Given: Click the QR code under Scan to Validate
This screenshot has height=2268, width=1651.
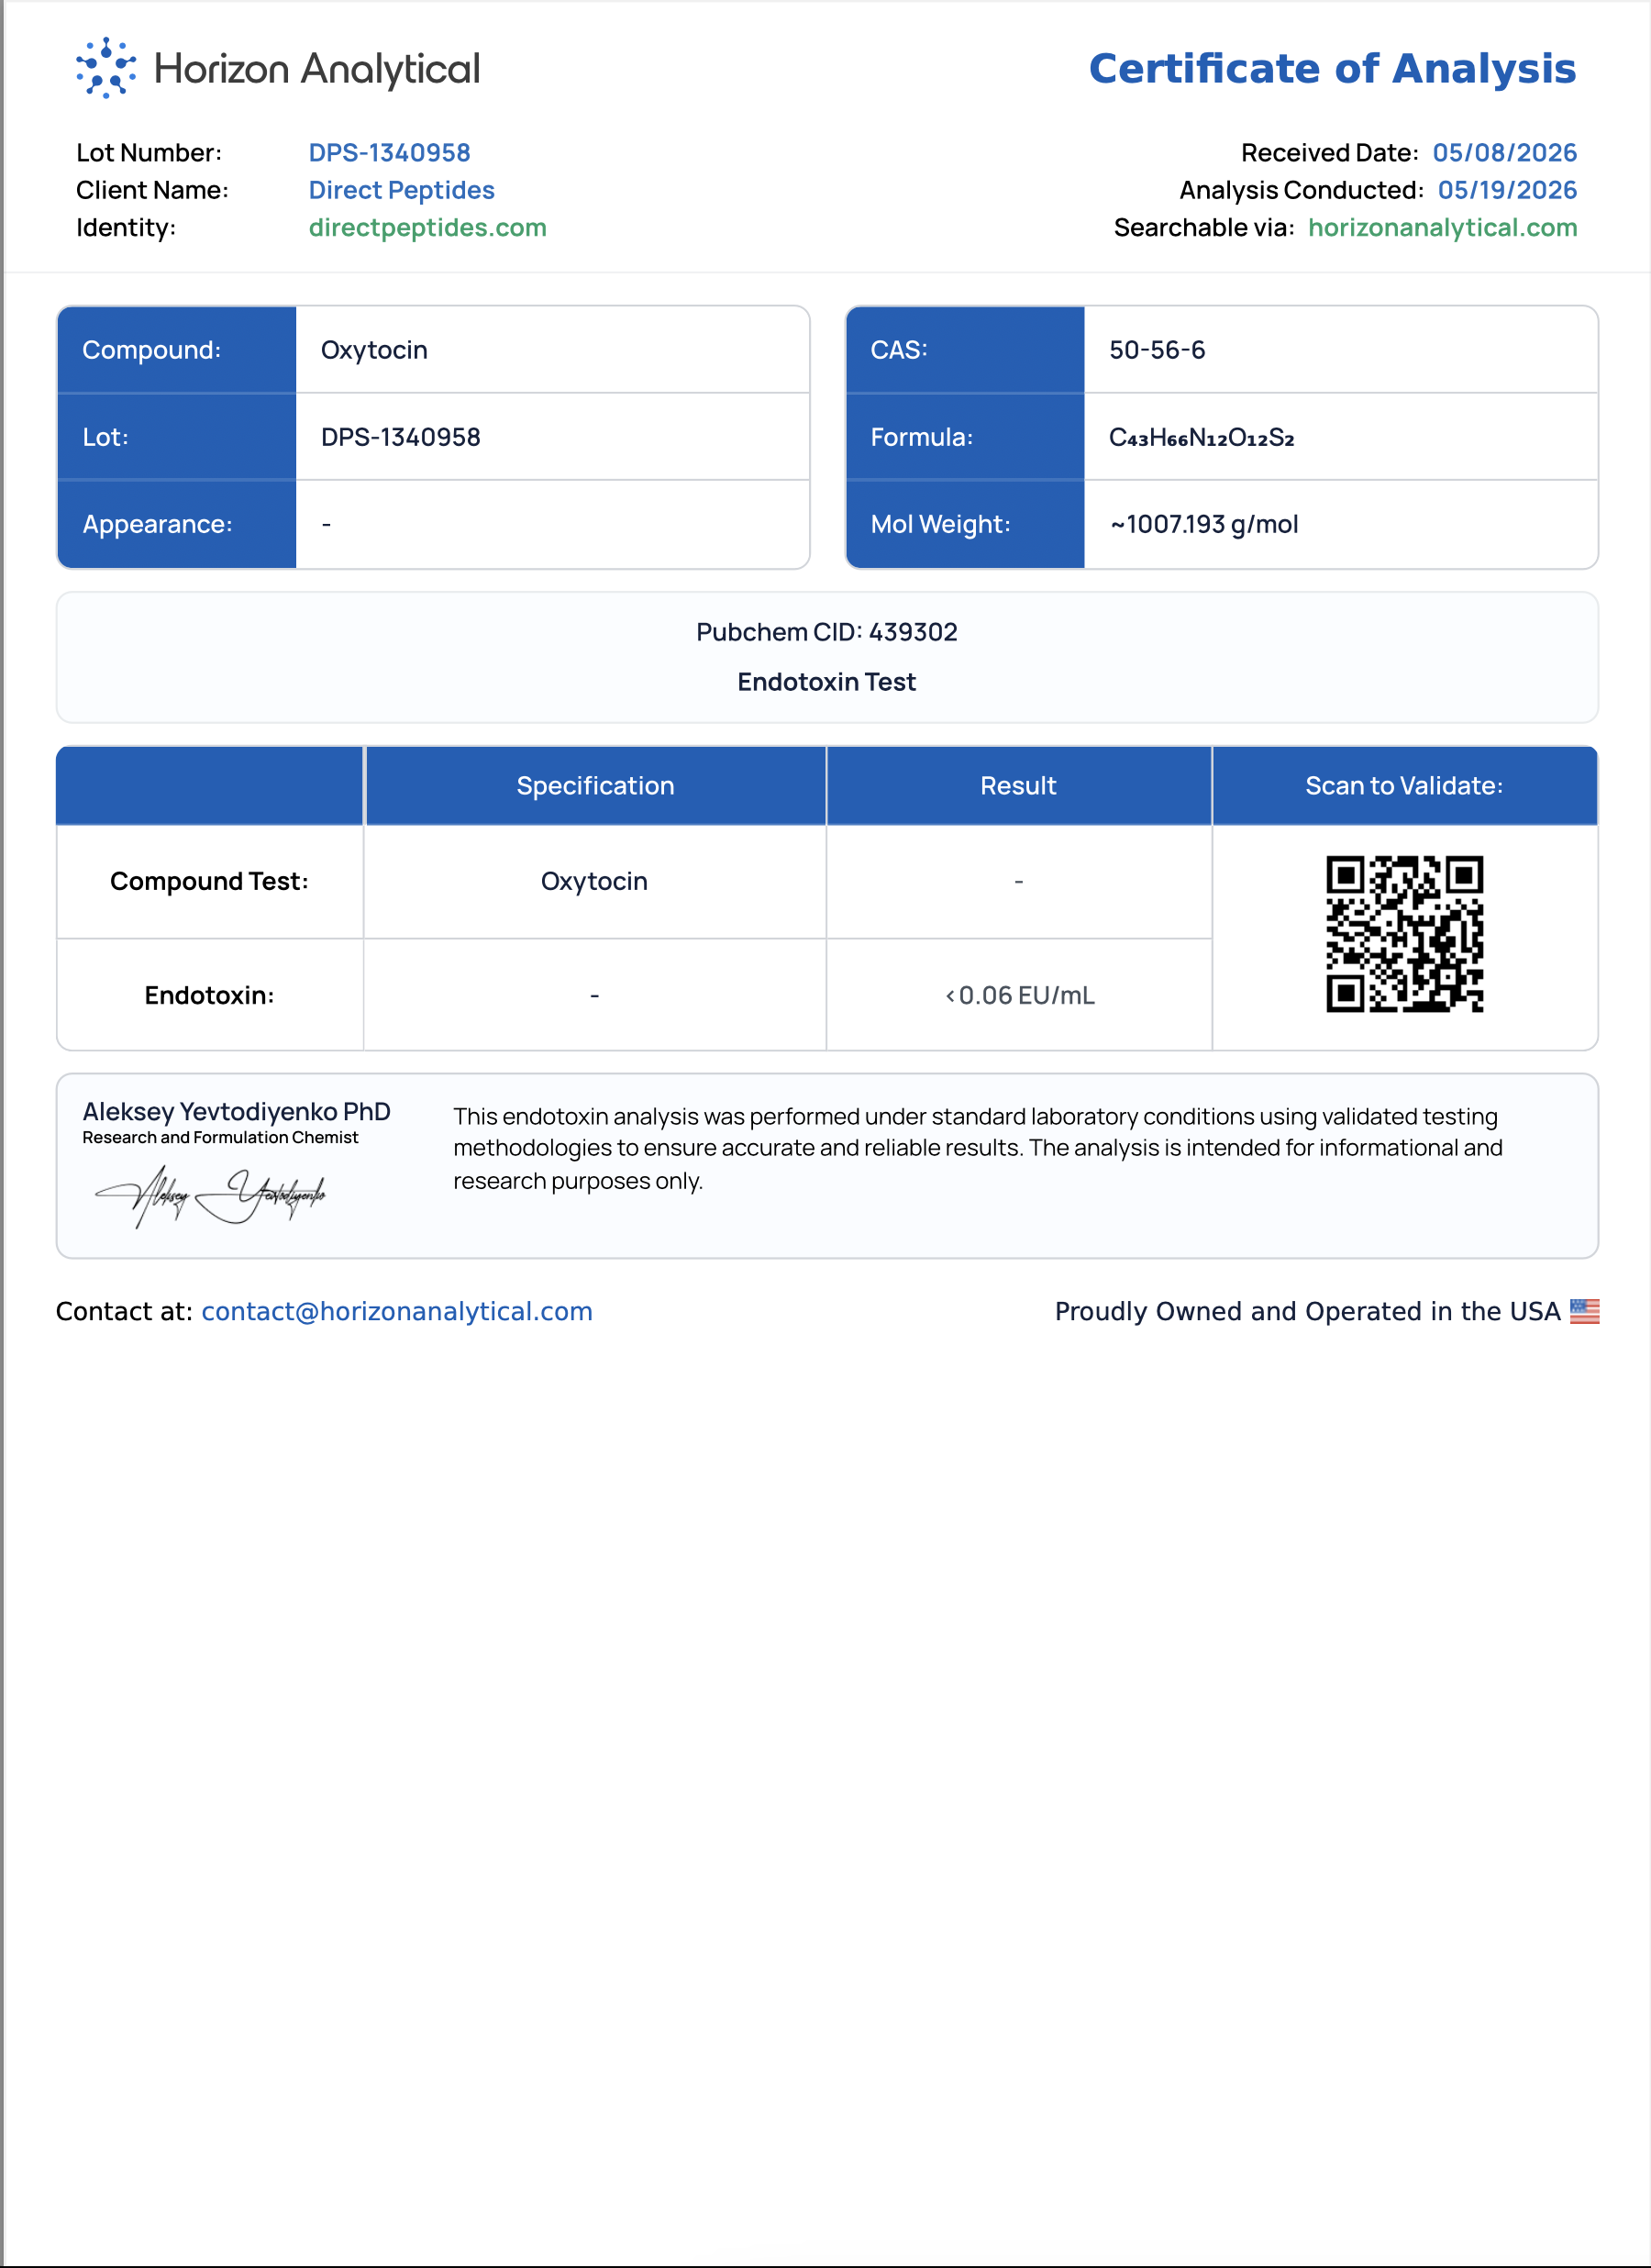Looking at the screenshot, I should coord(1404,934).
